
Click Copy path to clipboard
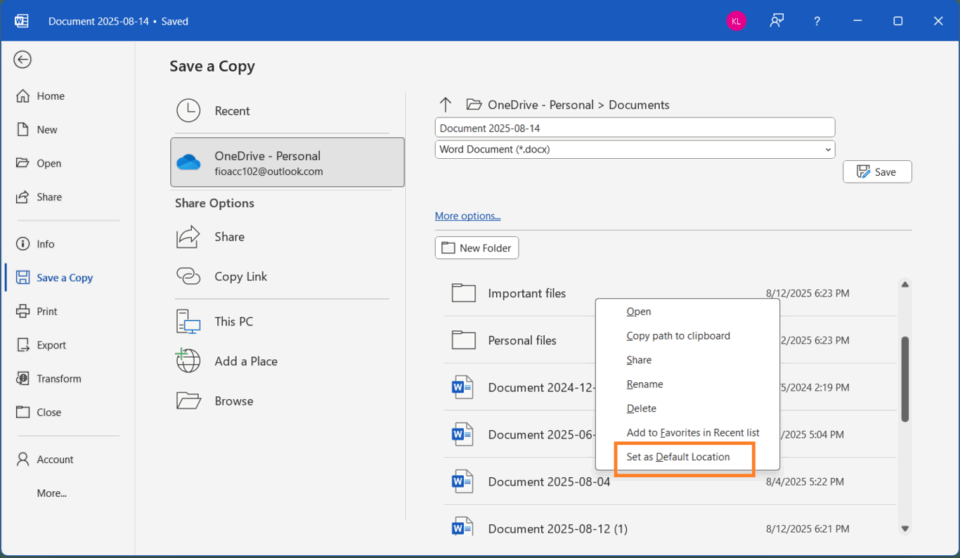[x=678, y=336]
